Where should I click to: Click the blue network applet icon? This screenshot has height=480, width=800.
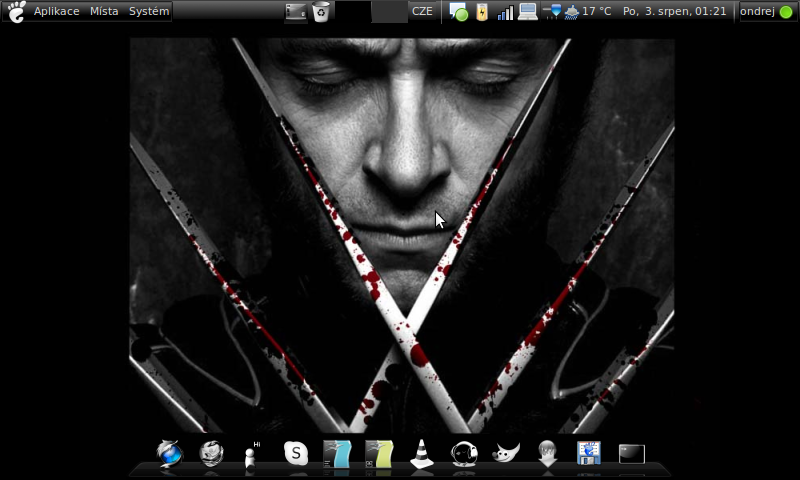[552, 12]
